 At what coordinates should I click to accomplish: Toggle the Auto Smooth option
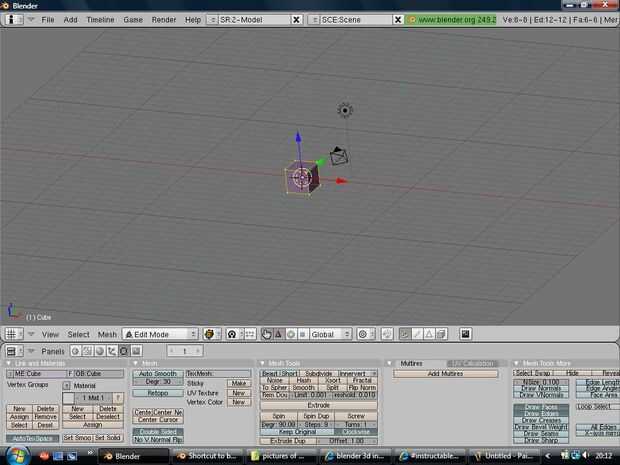coord(158,373)
